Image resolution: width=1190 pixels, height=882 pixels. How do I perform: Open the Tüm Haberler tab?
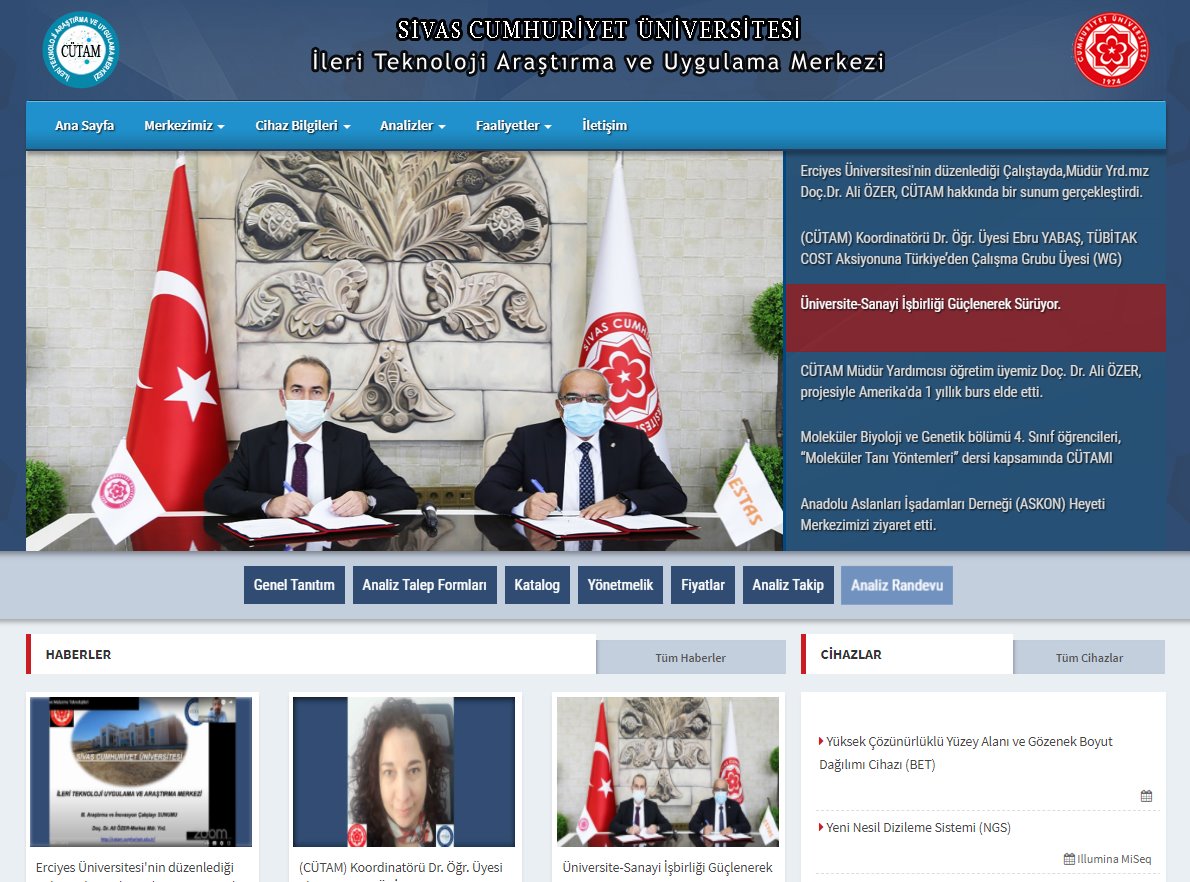[691, 657]
